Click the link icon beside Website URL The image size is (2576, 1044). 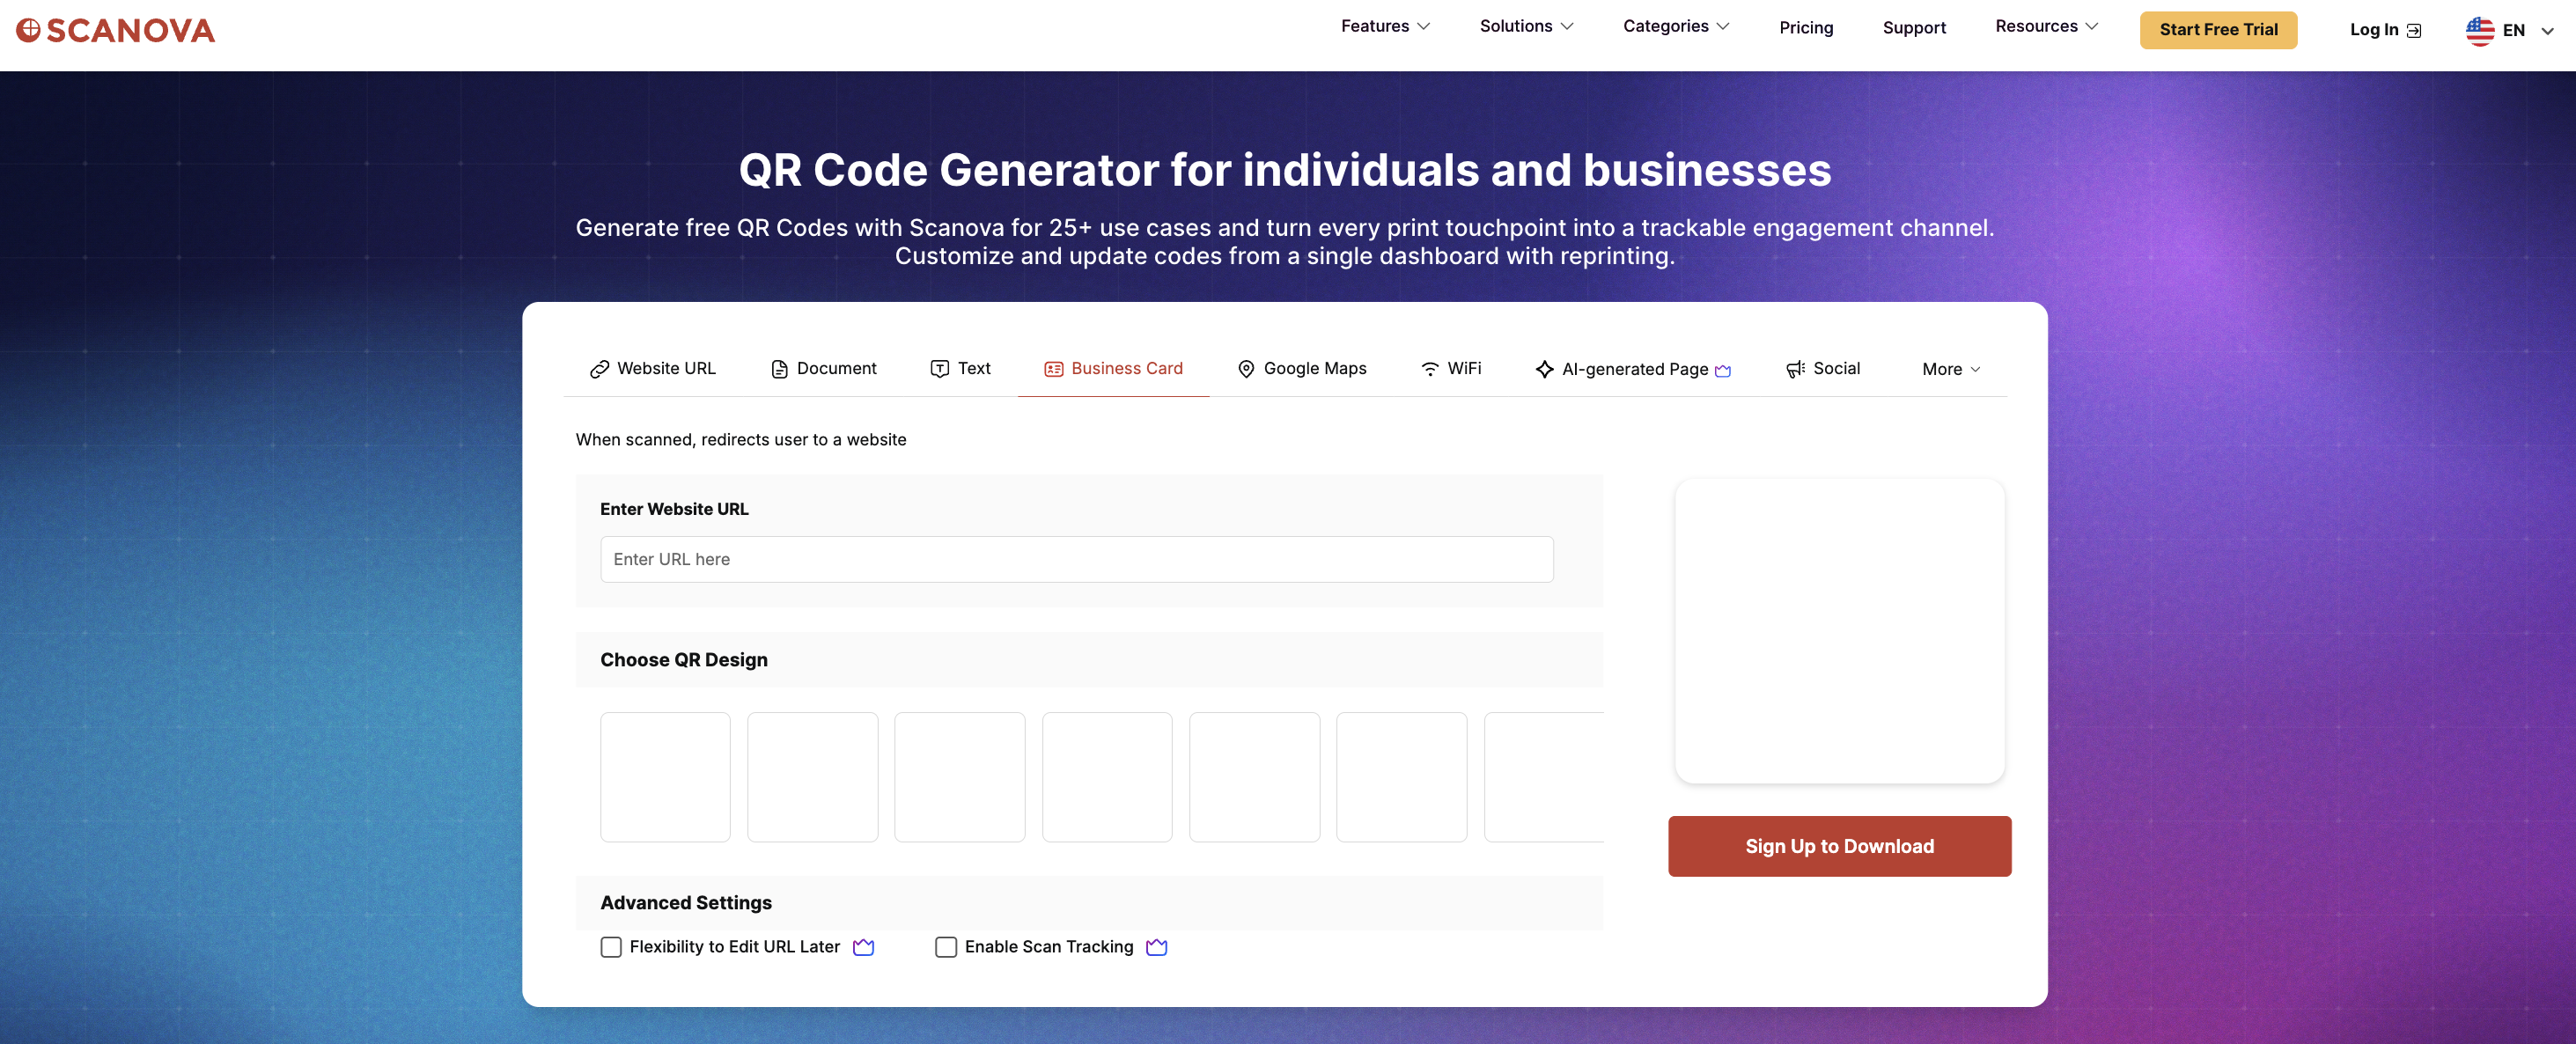(599, 369)
